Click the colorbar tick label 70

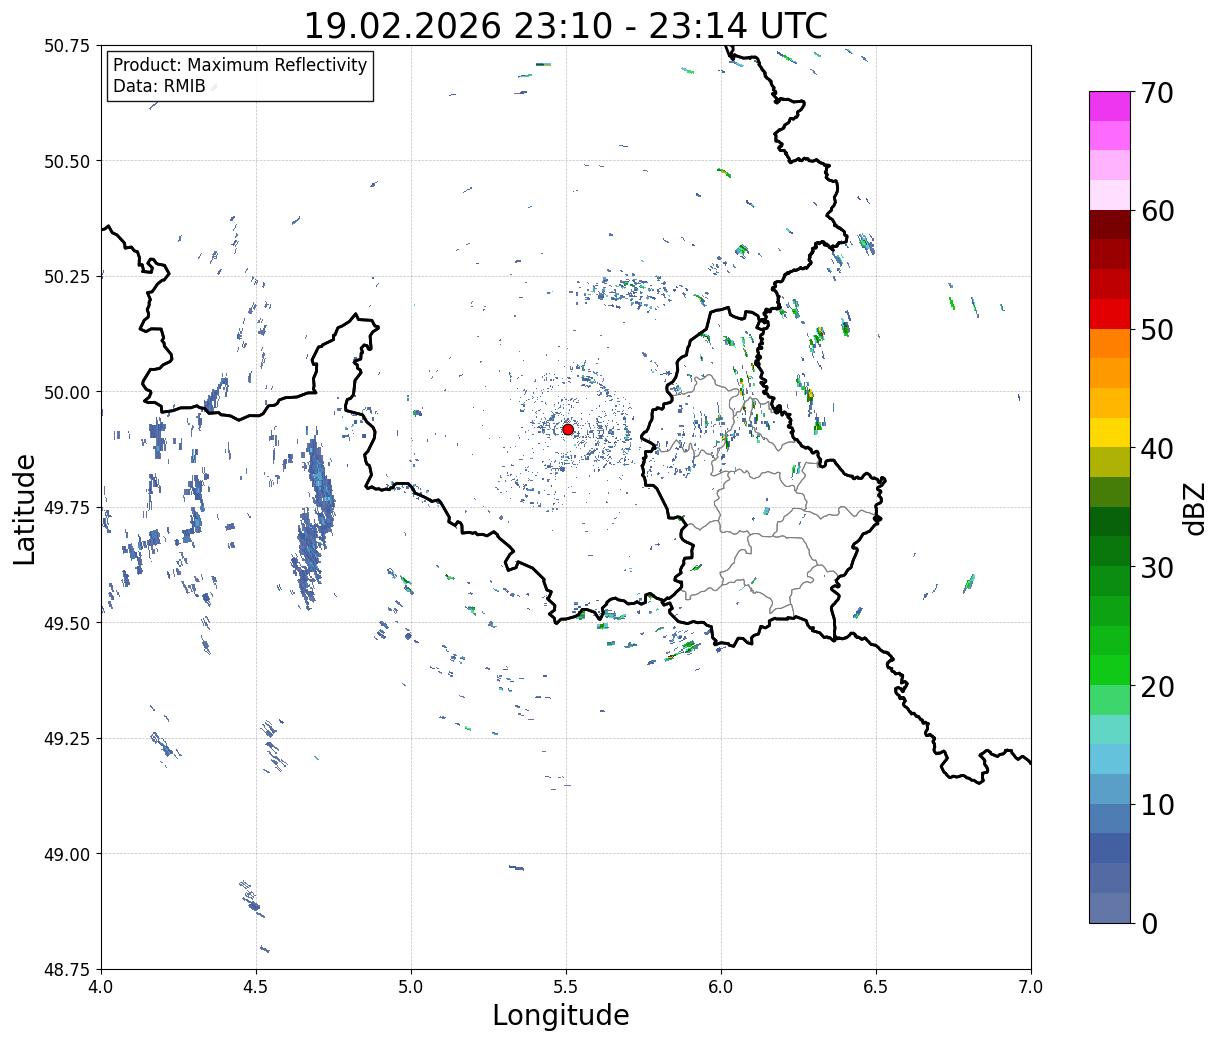1156,93
